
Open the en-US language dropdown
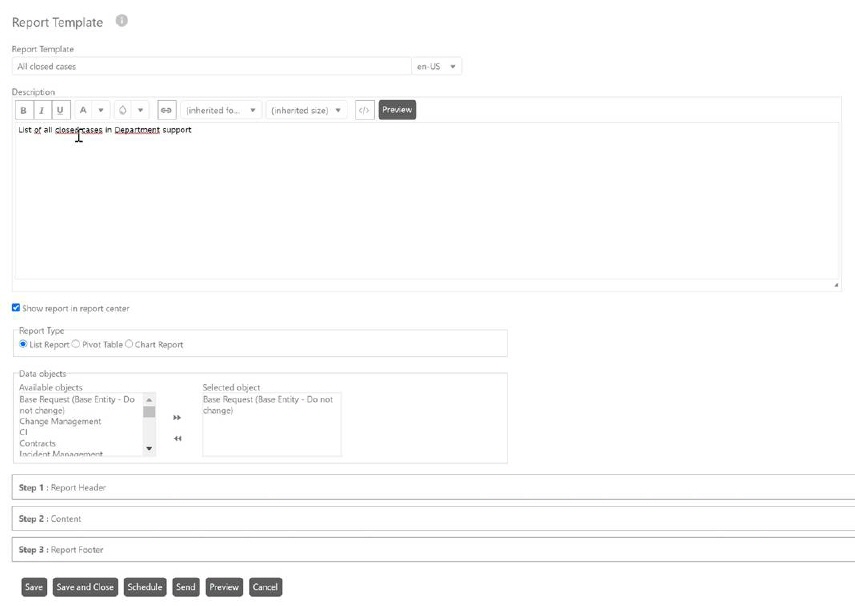tap(437, 67)
